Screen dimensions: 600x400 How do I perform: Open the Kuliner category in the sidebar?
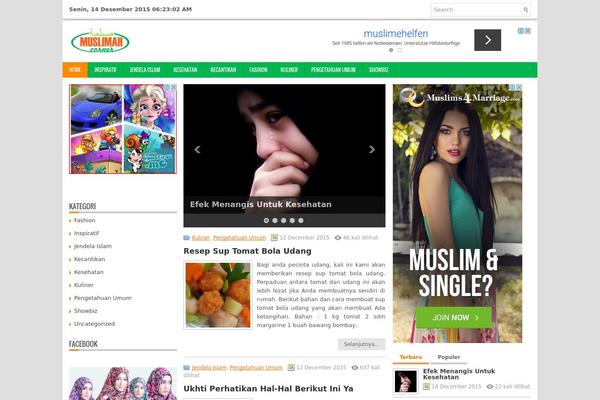pos(83,285)
